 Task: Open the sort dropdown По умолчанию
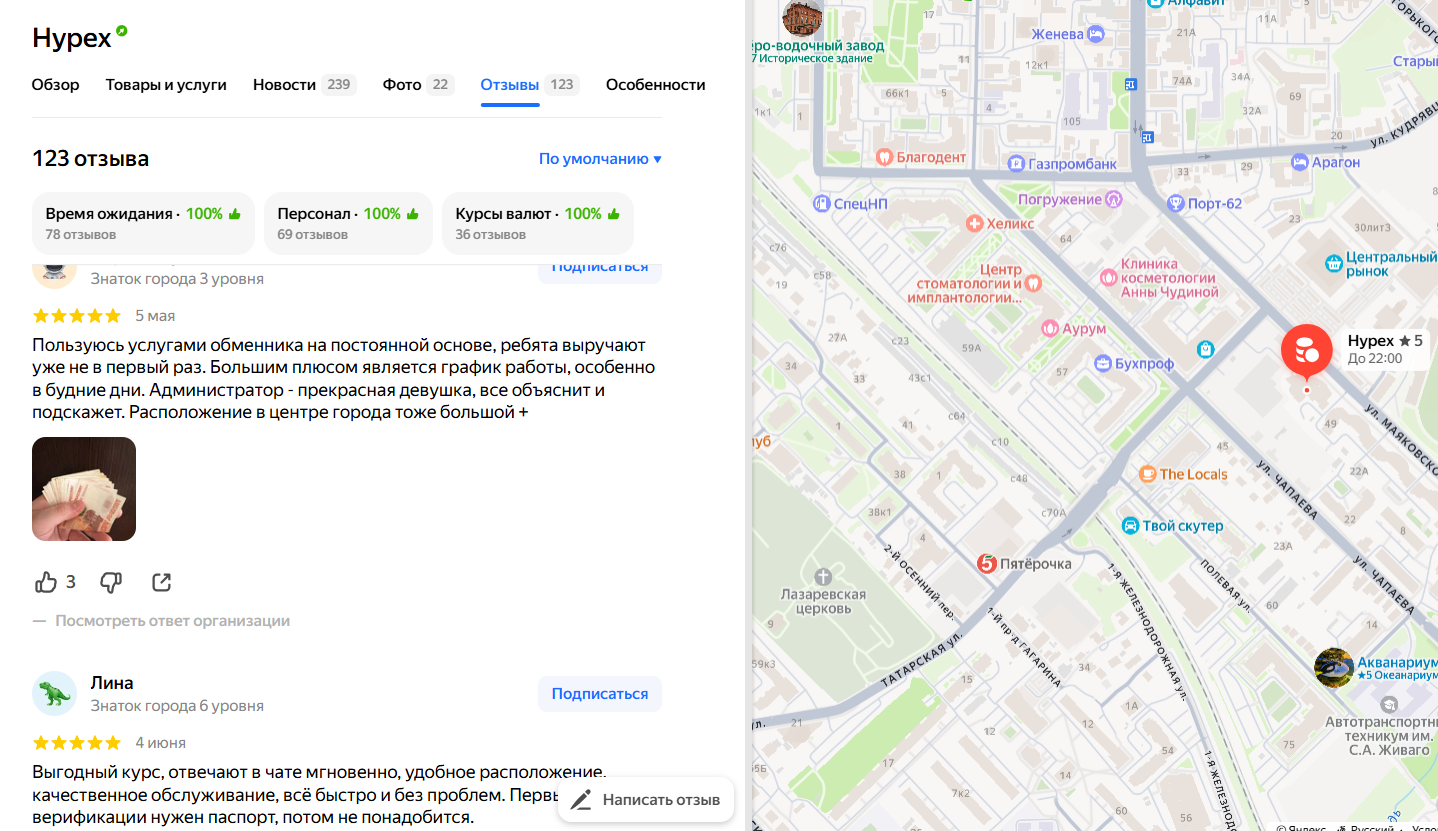[600, 159]
